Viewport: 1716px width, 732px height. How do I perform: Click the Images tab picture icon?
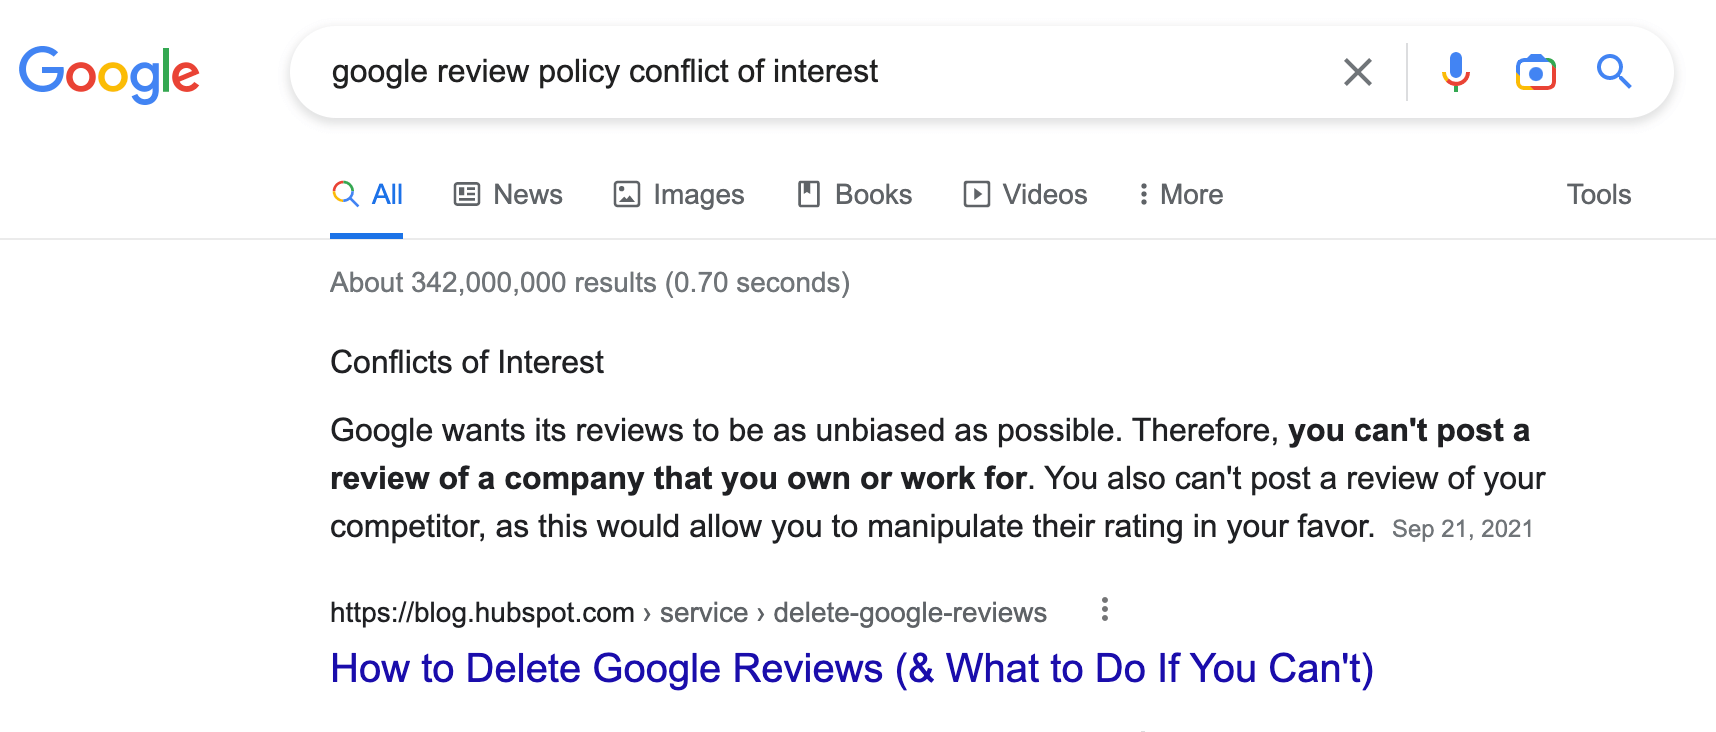tap(627, 194)
